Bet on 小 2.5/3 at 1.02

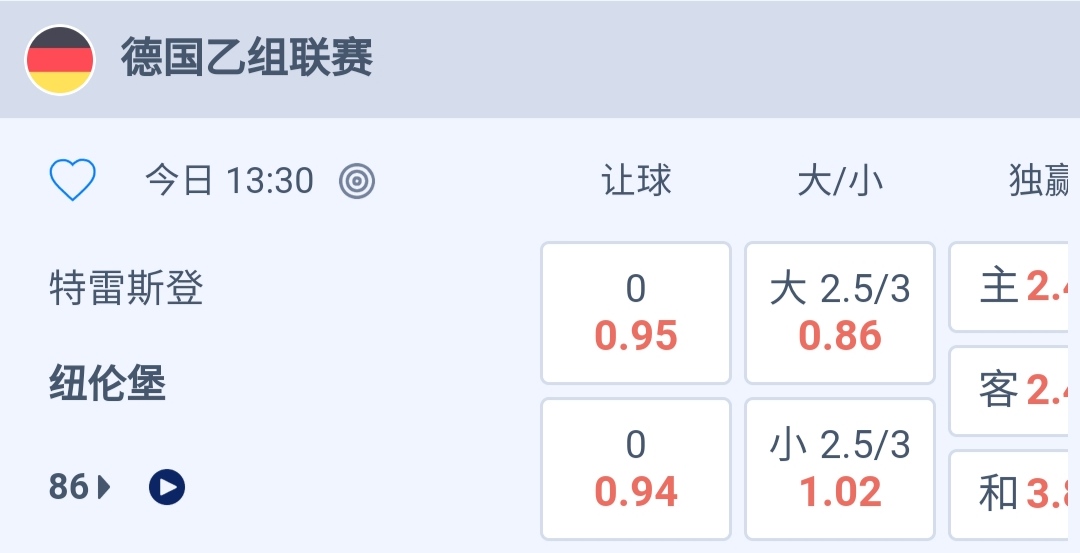[840, 469]
